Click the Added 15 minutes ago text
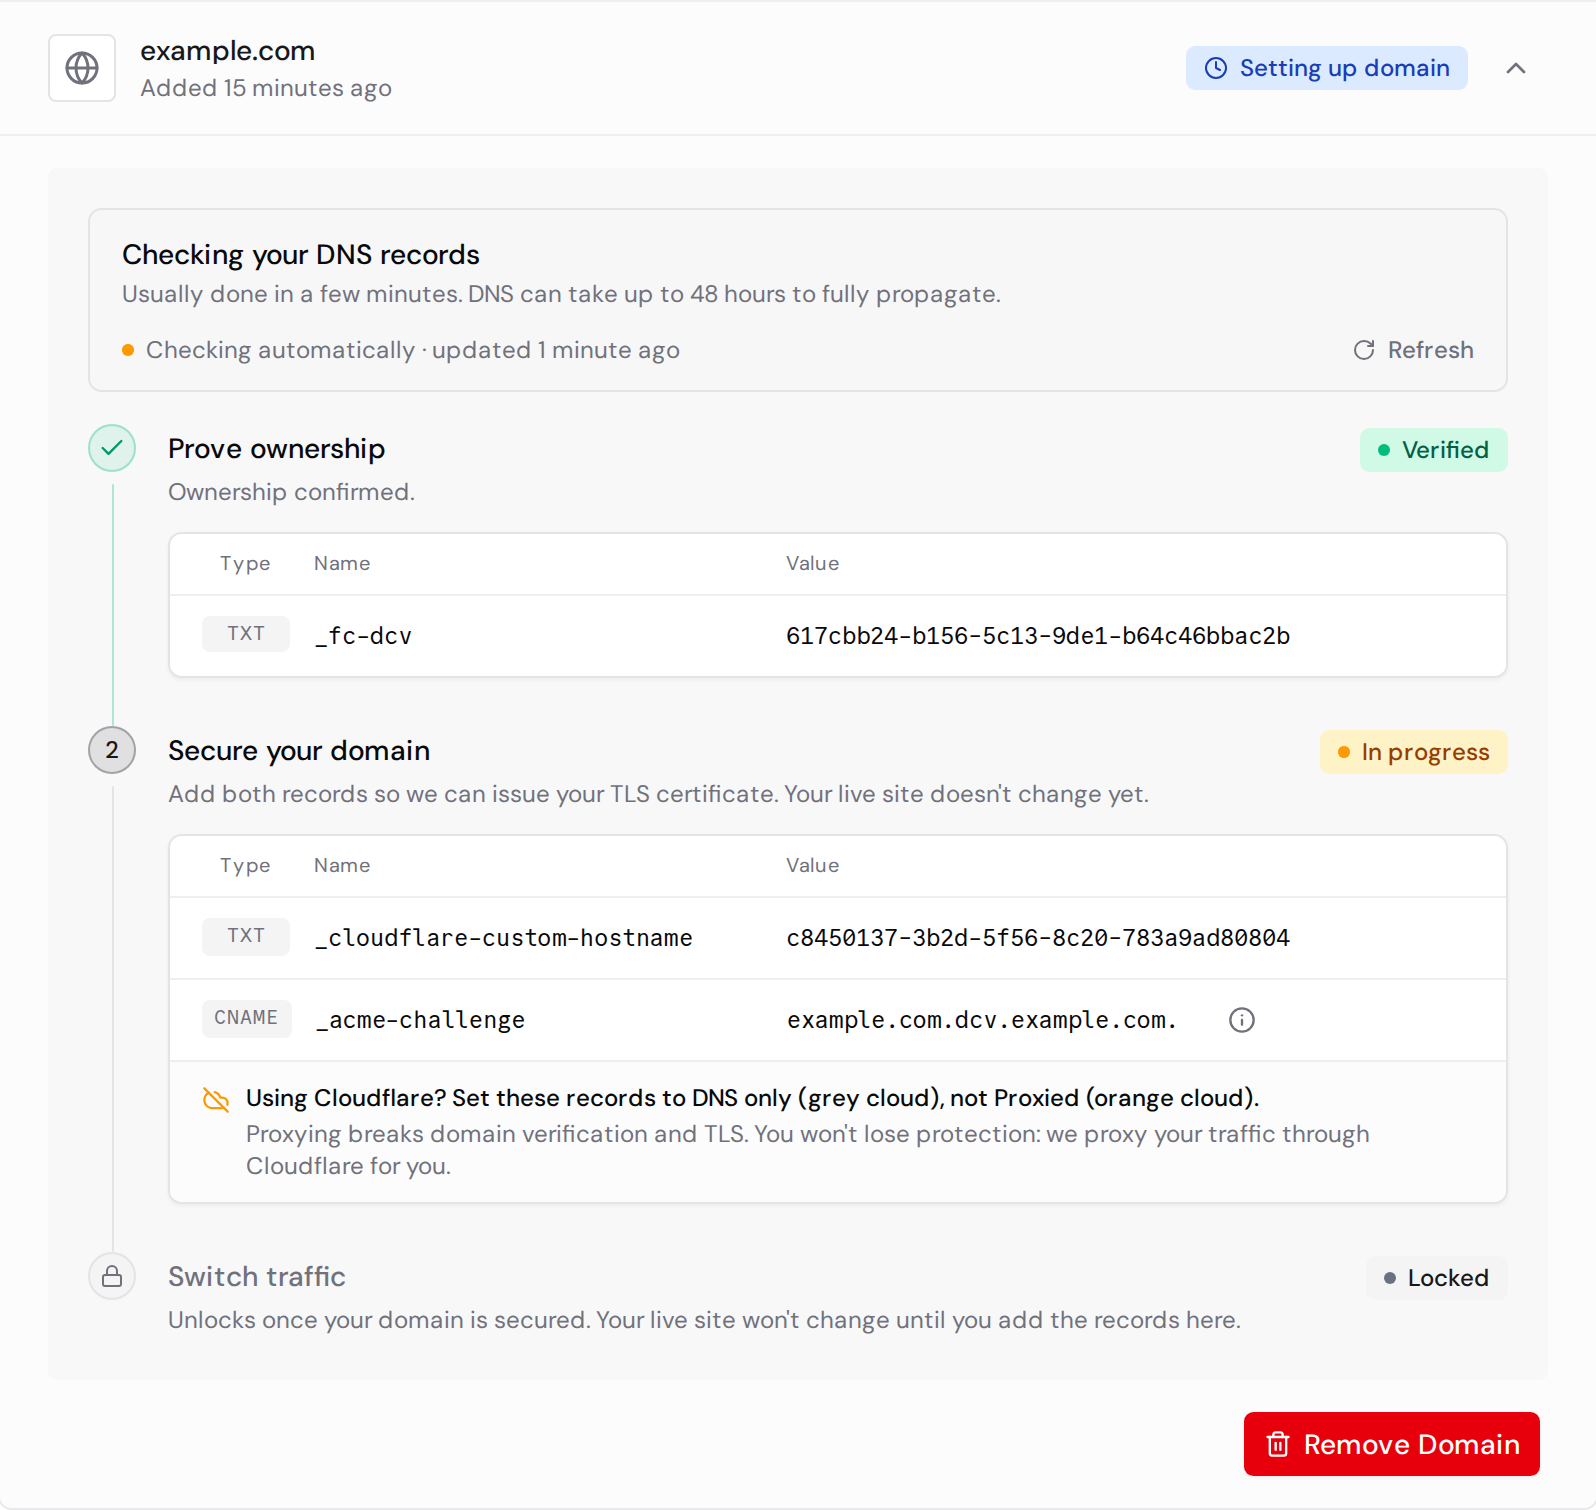Screen dimensions: 1596x1510 click(x=265, y=88)
